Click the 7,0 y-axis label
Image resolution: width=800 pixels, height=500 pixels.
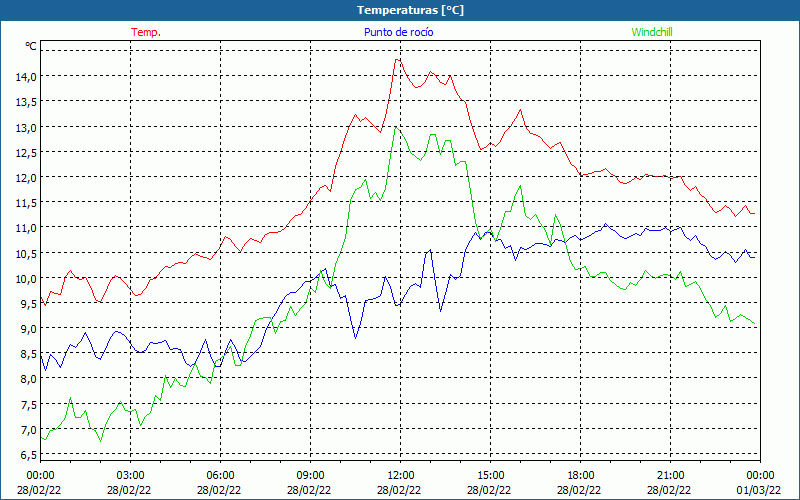[x=29, y=430]
